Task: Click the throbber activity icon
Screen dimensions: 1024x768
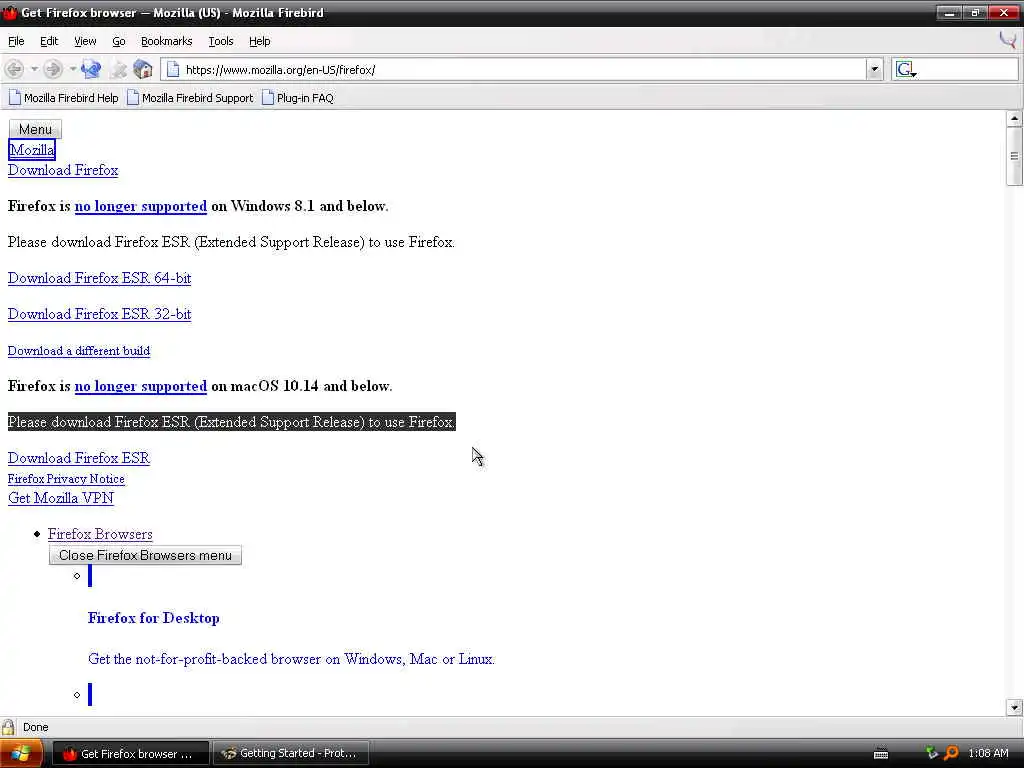Action: (1008, 40)
